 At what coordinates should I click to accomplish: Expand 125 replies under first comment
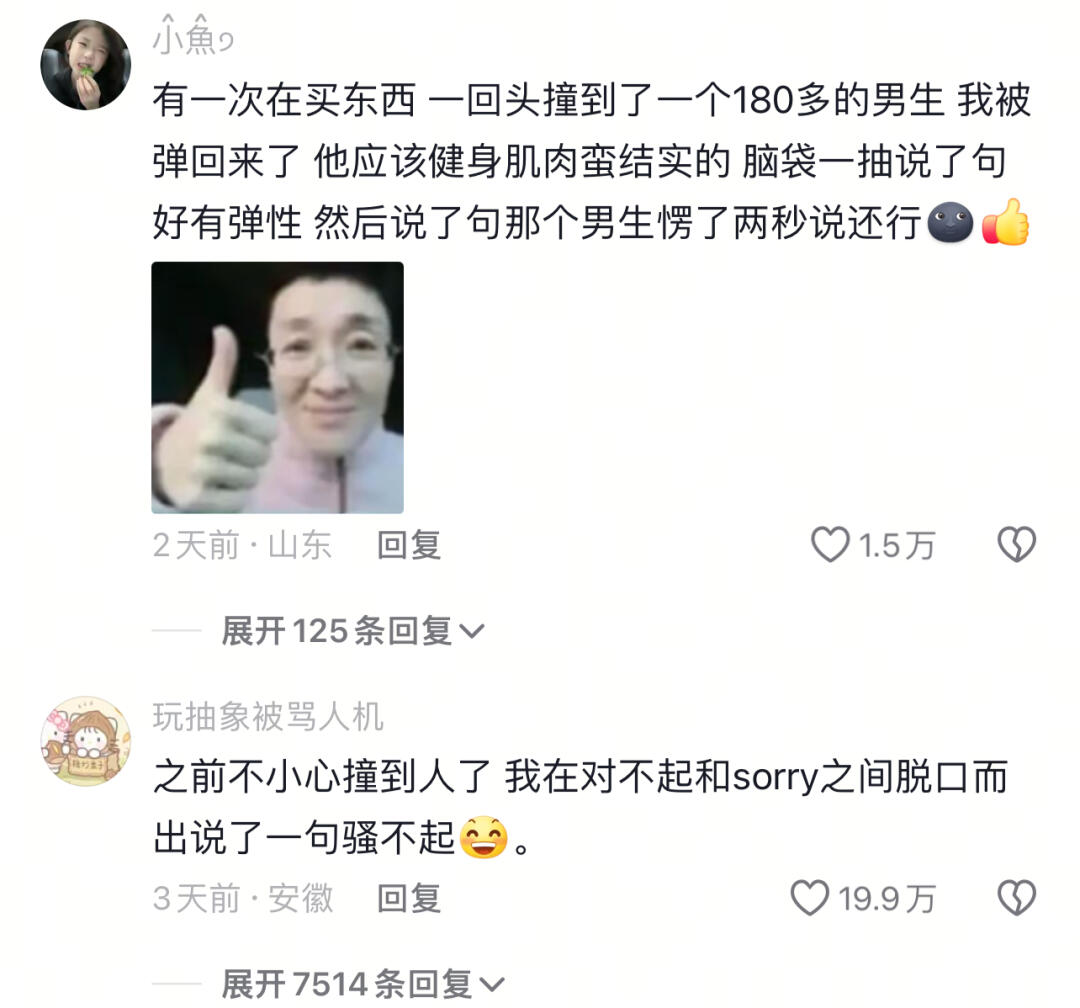(x=353, y=630)
